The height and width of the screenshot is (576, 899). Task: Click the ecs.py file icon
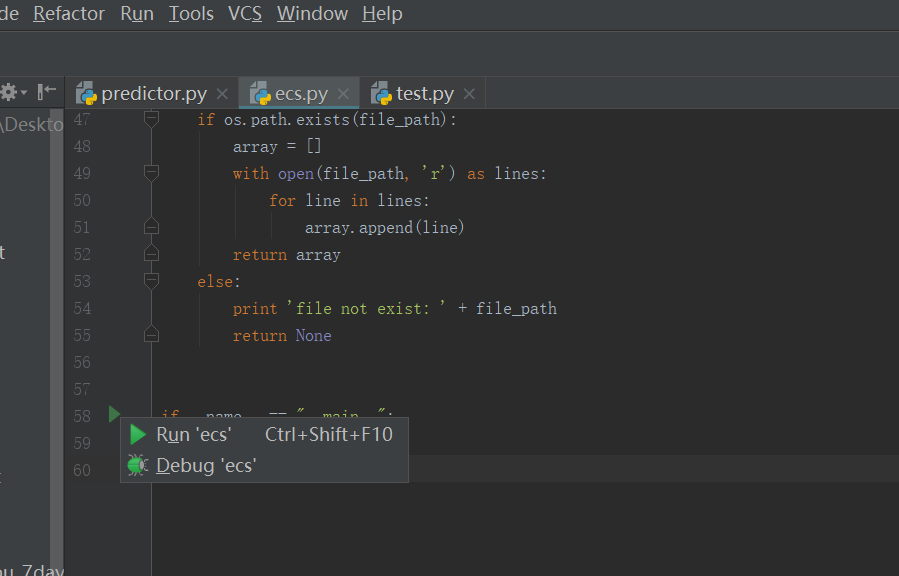(260, 93)
